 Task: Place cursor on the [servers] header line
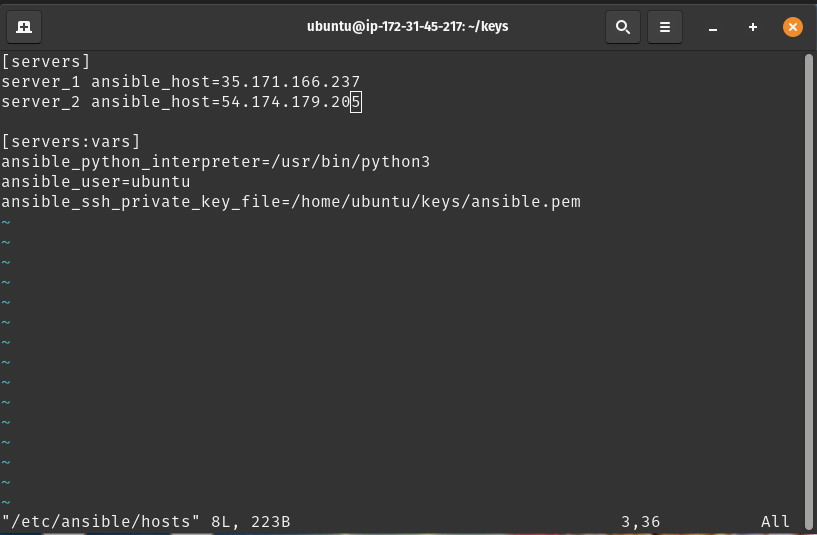pyautogui.click(x=46, y=61)
